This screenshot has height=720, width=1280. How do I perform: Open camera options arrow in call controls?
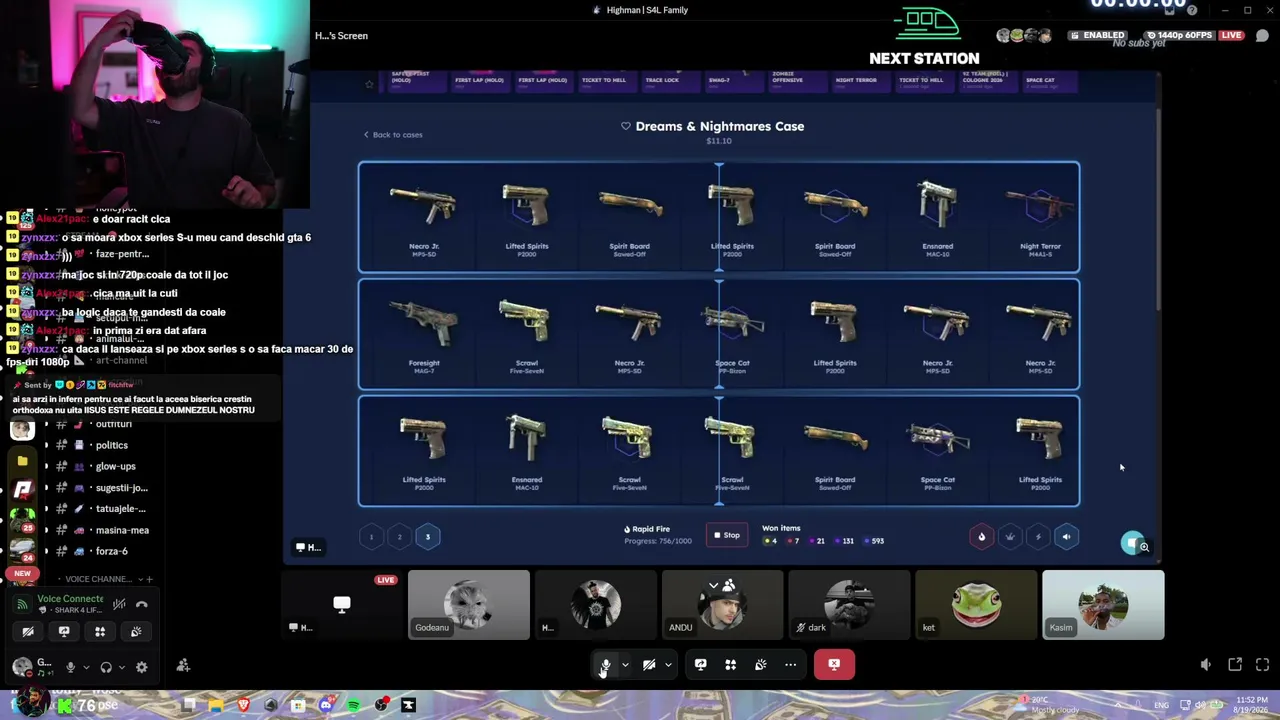(668, 665)
